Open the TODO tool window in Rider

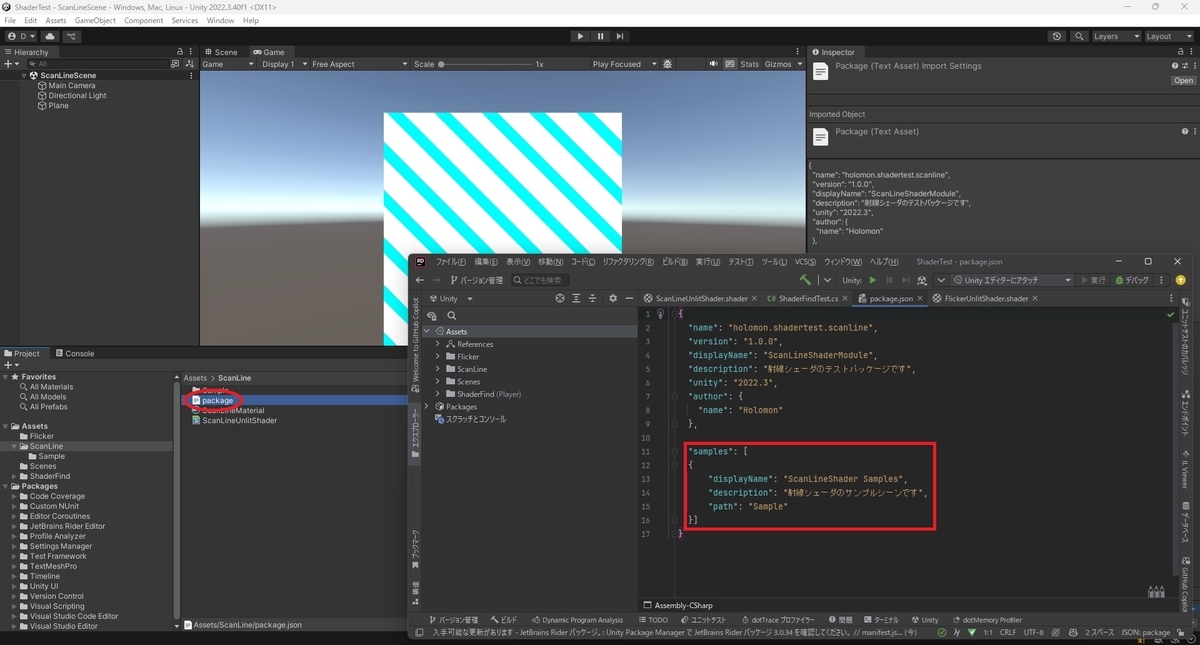655,620
